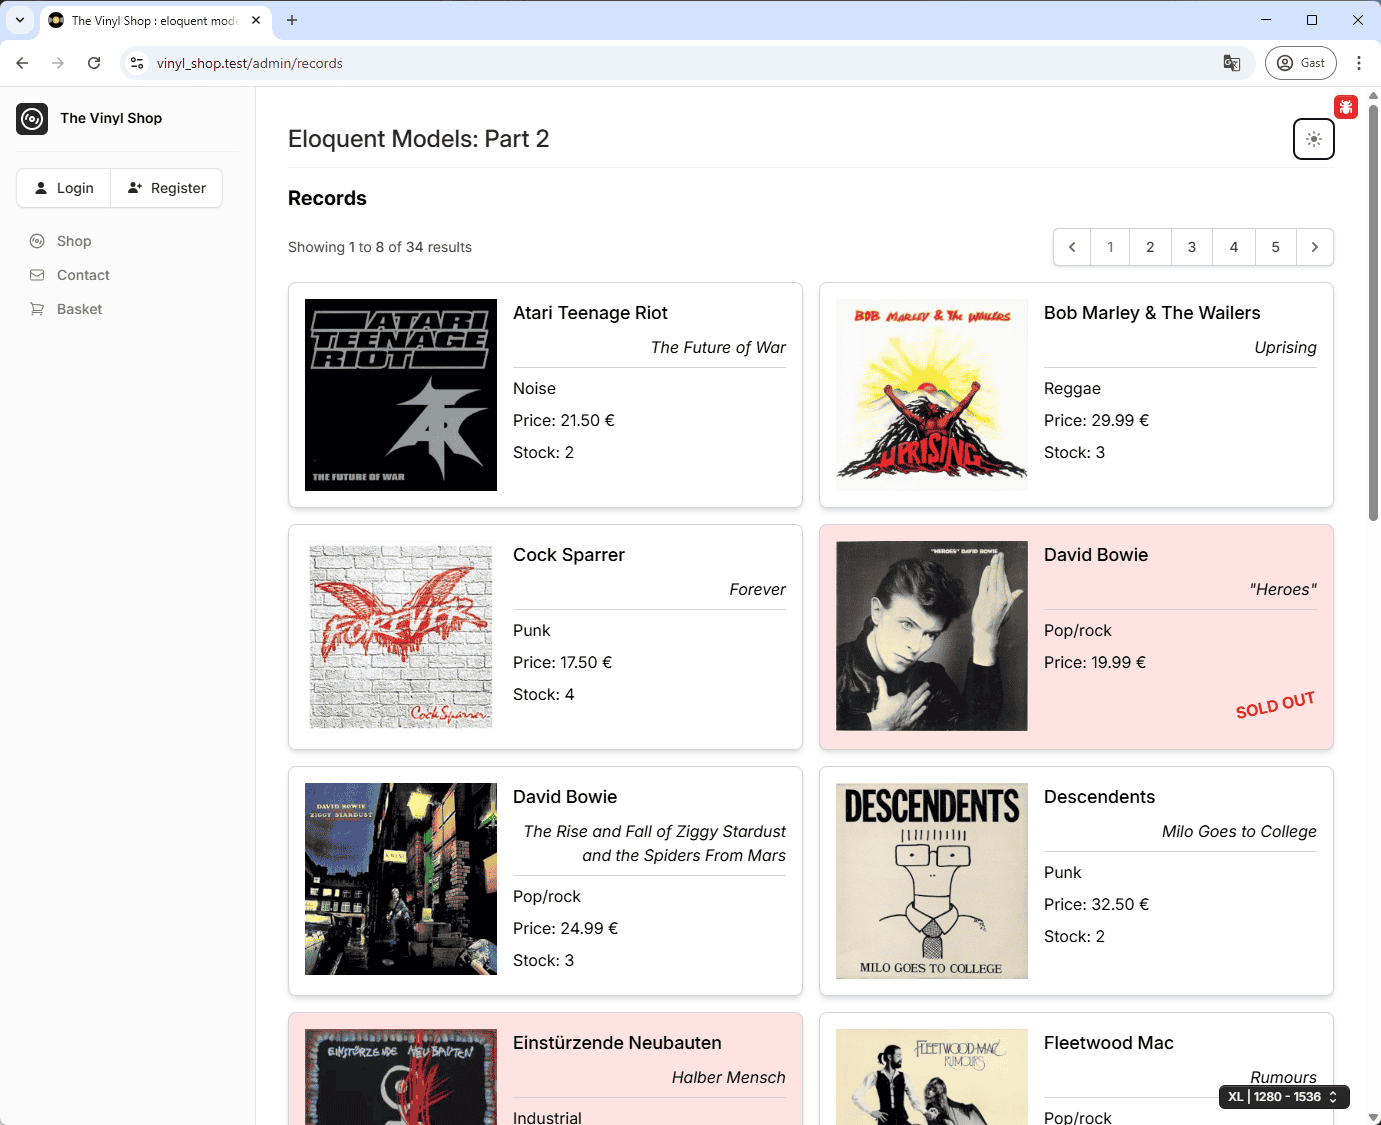The height and width of the screenshot is (1125, 1381).
Task: Click the Contact envelope icon
Action: pyautogui.click(x=37, y=275)
